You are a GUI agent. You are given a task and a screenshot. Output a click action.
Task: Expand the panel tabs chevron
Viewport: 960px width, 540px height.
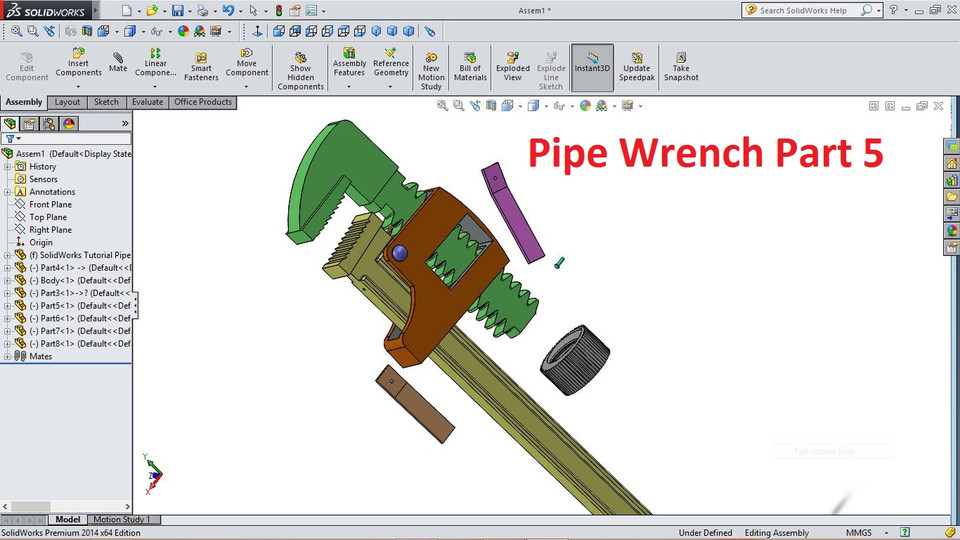[x=125, y=124]
